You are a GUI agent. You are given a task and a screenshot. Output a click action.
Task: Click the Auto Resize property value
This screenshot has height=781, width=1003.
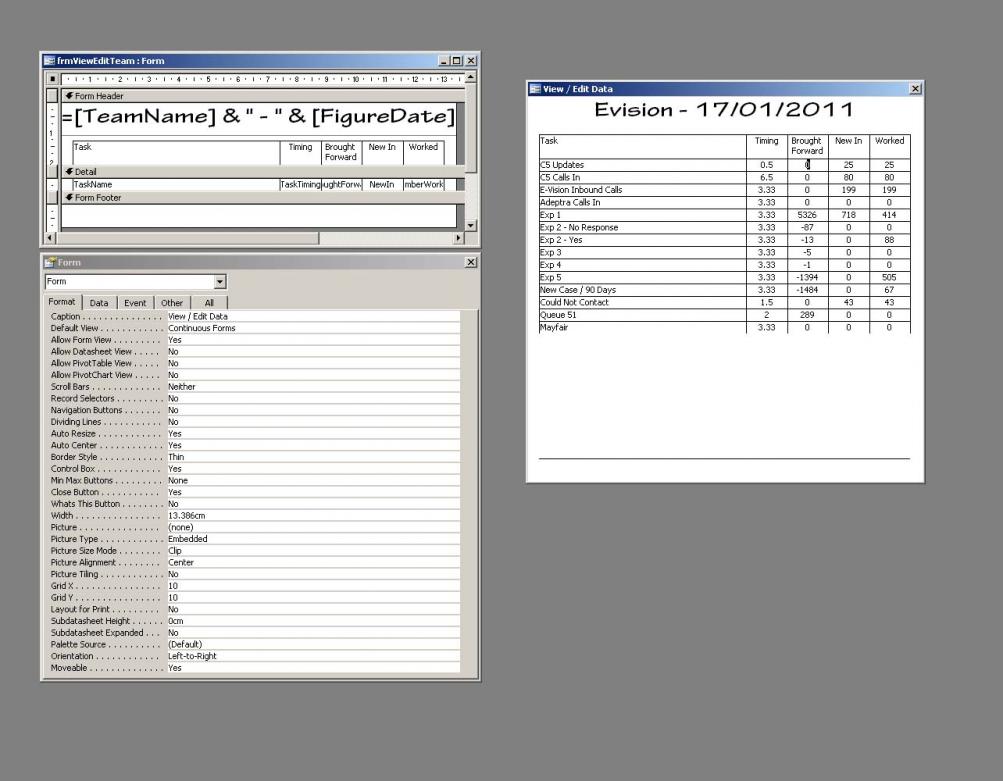(x=313, y=434)
